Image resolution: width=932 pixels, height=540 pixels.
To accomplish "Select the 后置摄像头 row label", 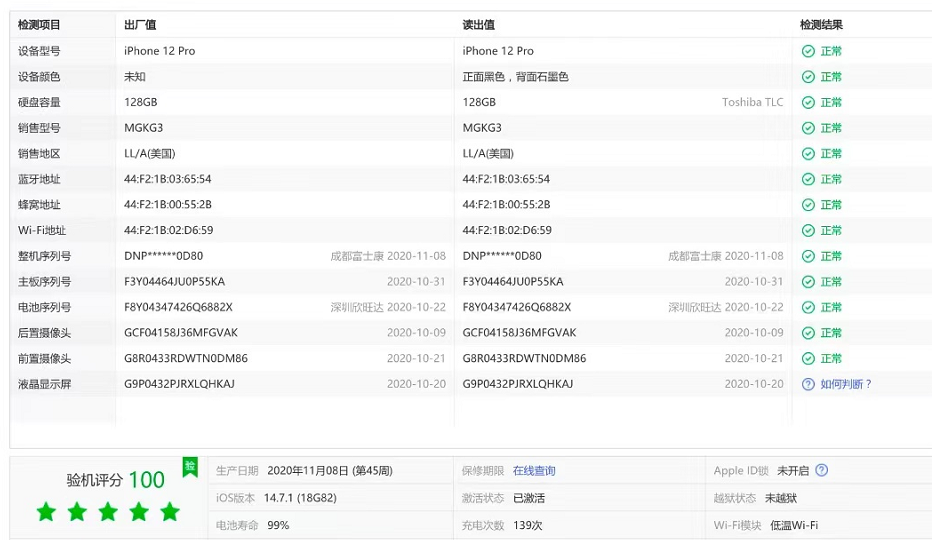I will 45,333.
